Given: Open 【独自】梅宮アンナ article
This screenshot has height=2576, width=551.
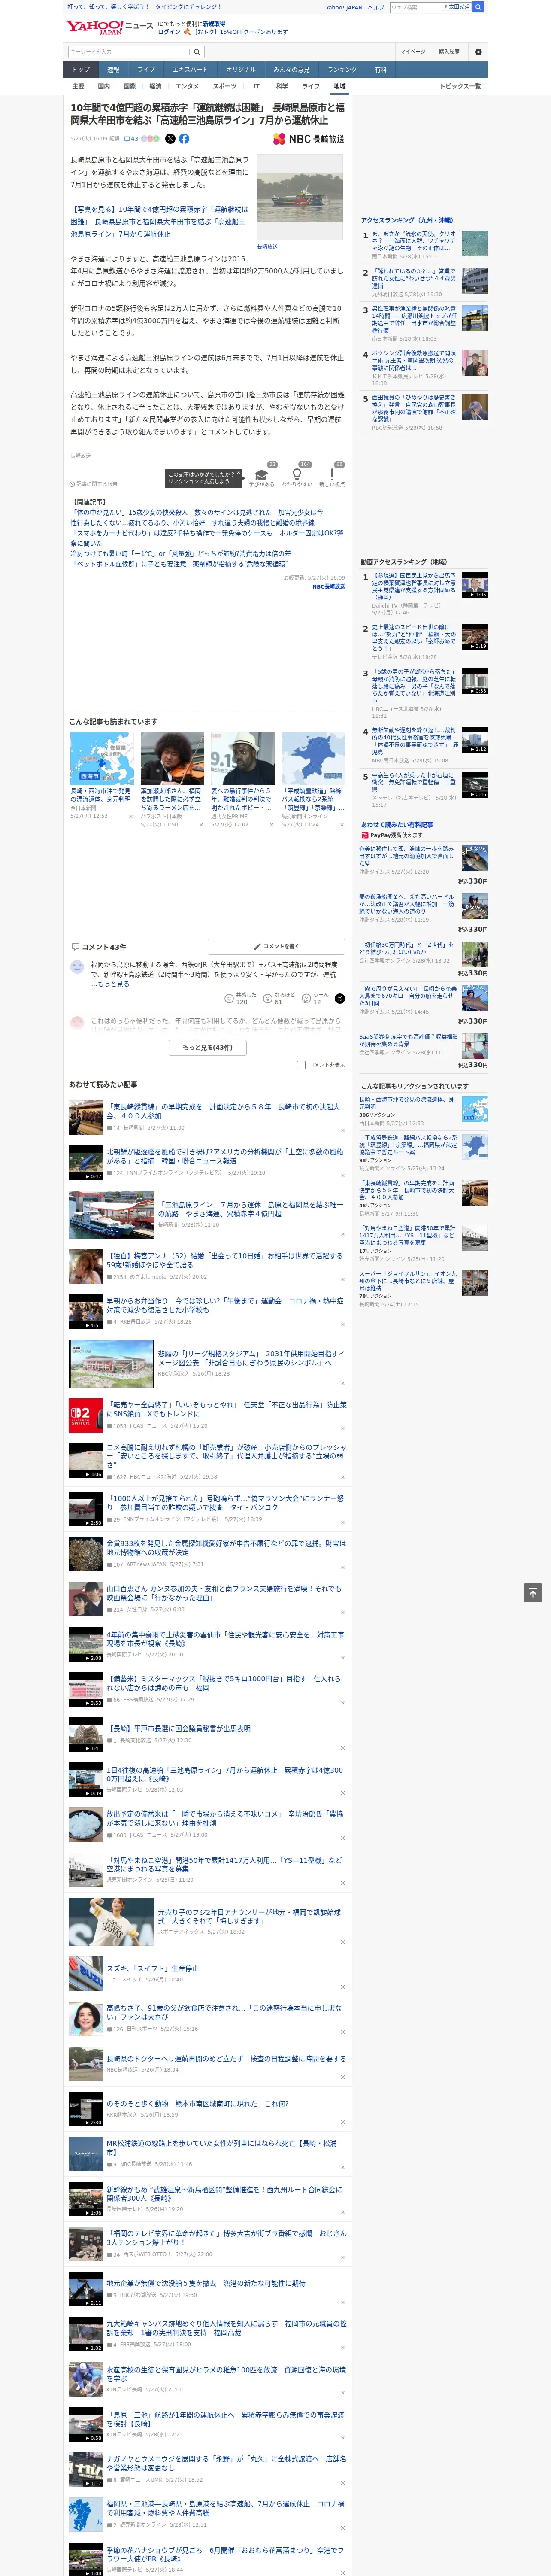Looking at the screenshot, I should pos(224,1260).
